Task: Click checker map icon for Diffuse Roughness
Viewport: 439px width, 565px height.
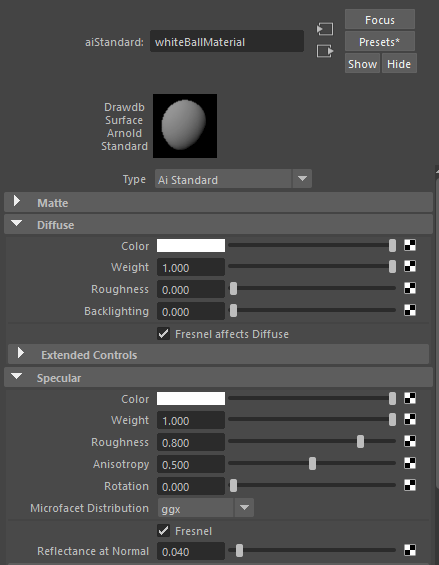Action: point(410,289)
